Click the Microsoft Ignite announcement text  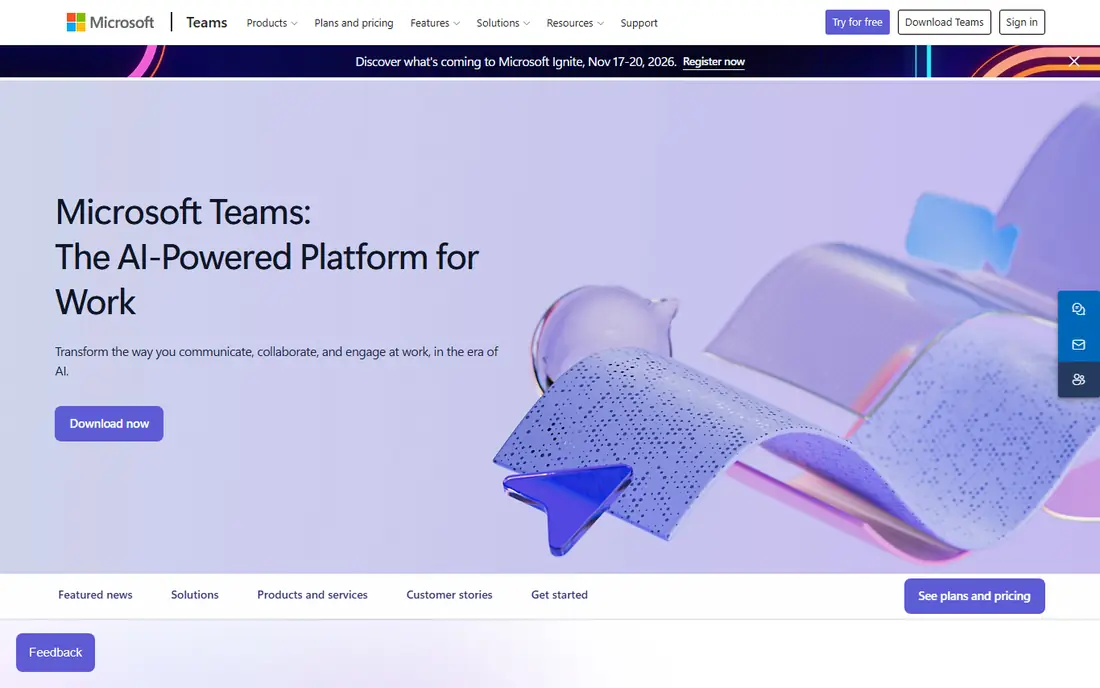[x=516, y=62]
